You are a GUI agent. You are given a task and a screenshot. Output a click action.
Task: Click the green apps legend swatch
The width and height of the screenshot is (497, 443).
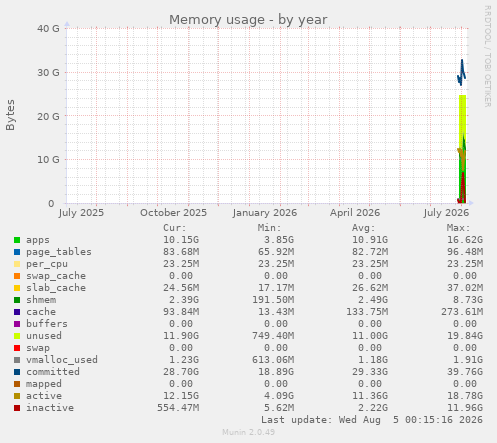coord(17,240)
